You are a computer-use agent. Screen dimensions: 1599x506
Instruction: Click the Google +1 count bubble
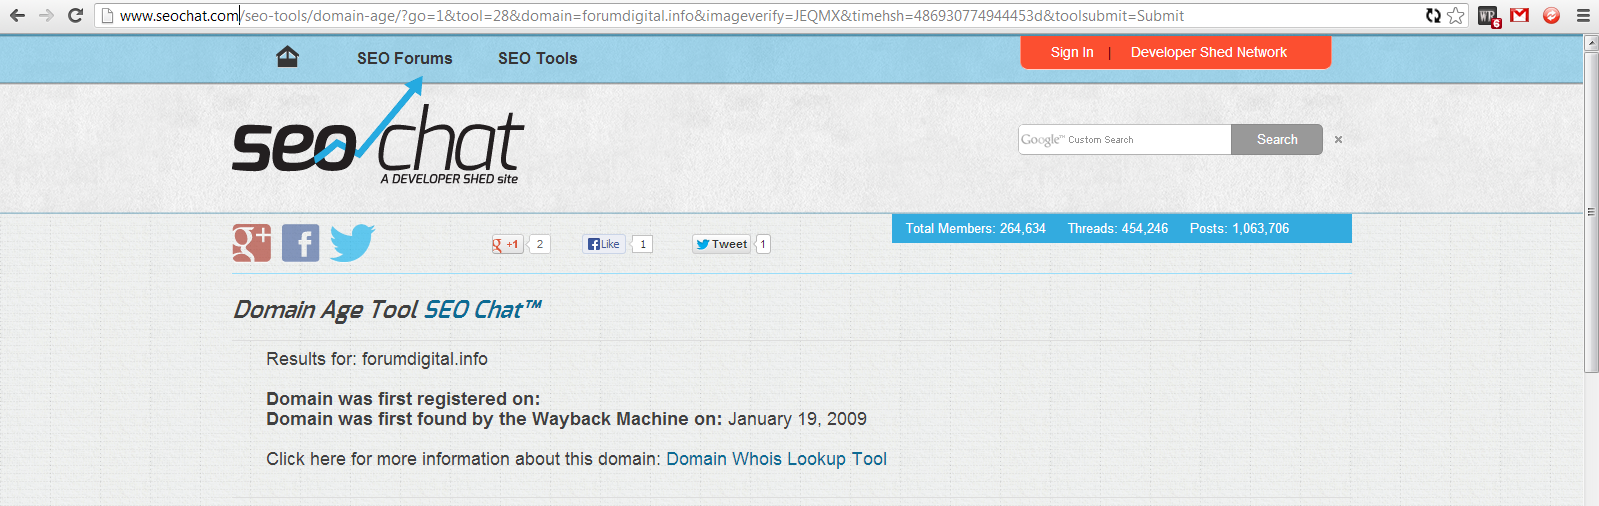[539, 244]
